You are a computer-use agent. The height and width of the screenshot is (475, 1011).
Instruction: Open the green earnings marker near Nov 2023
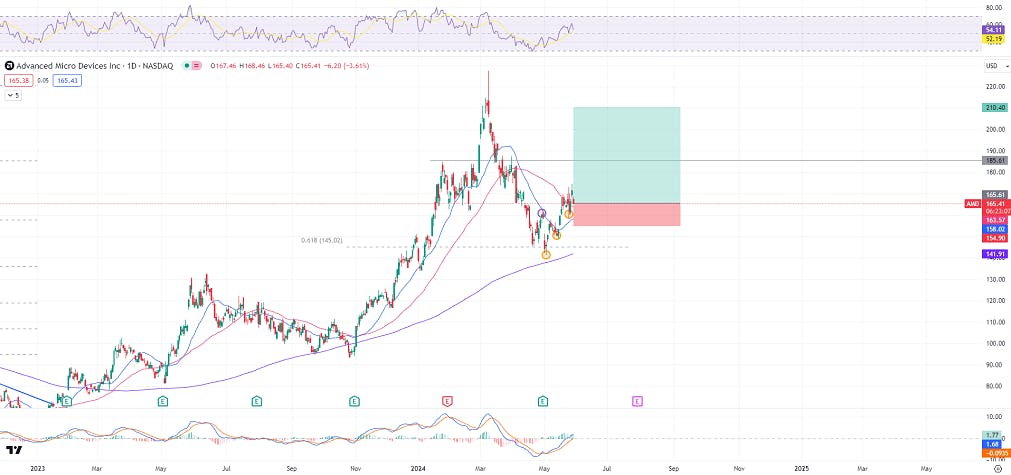pyautogui.click(x=354, y=402)
